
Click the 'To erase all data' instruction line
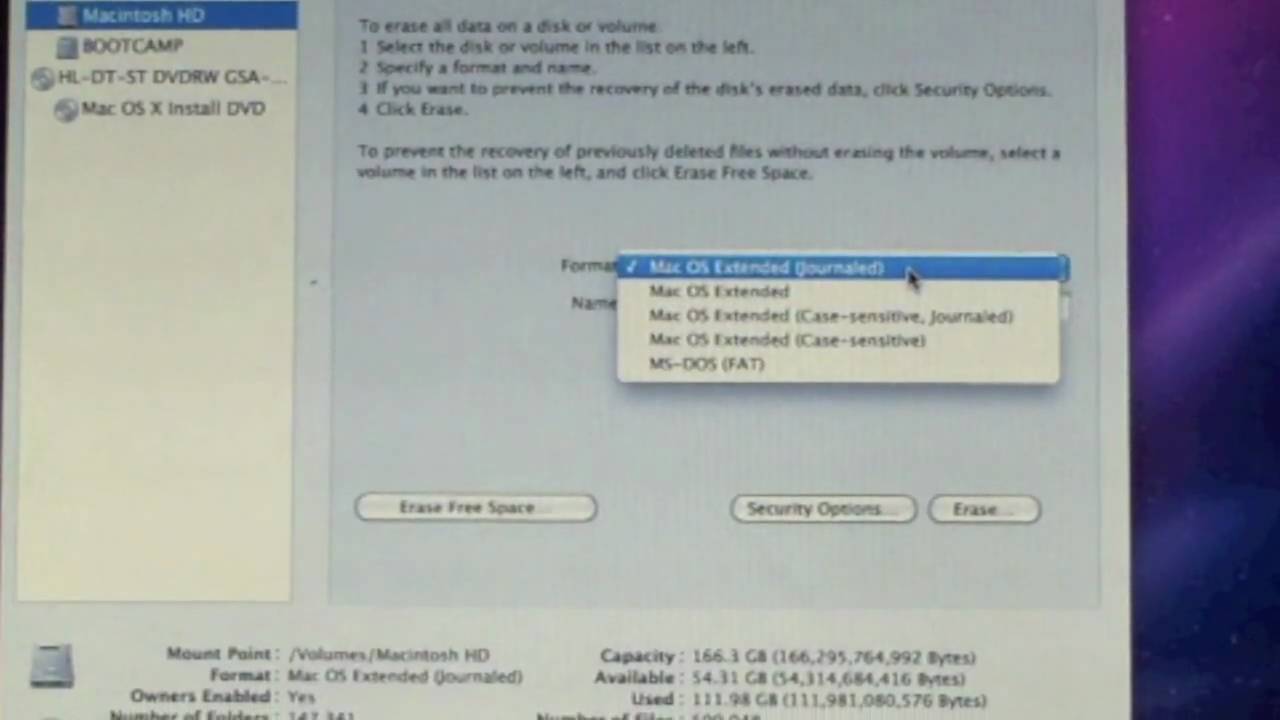click(509, 26)
